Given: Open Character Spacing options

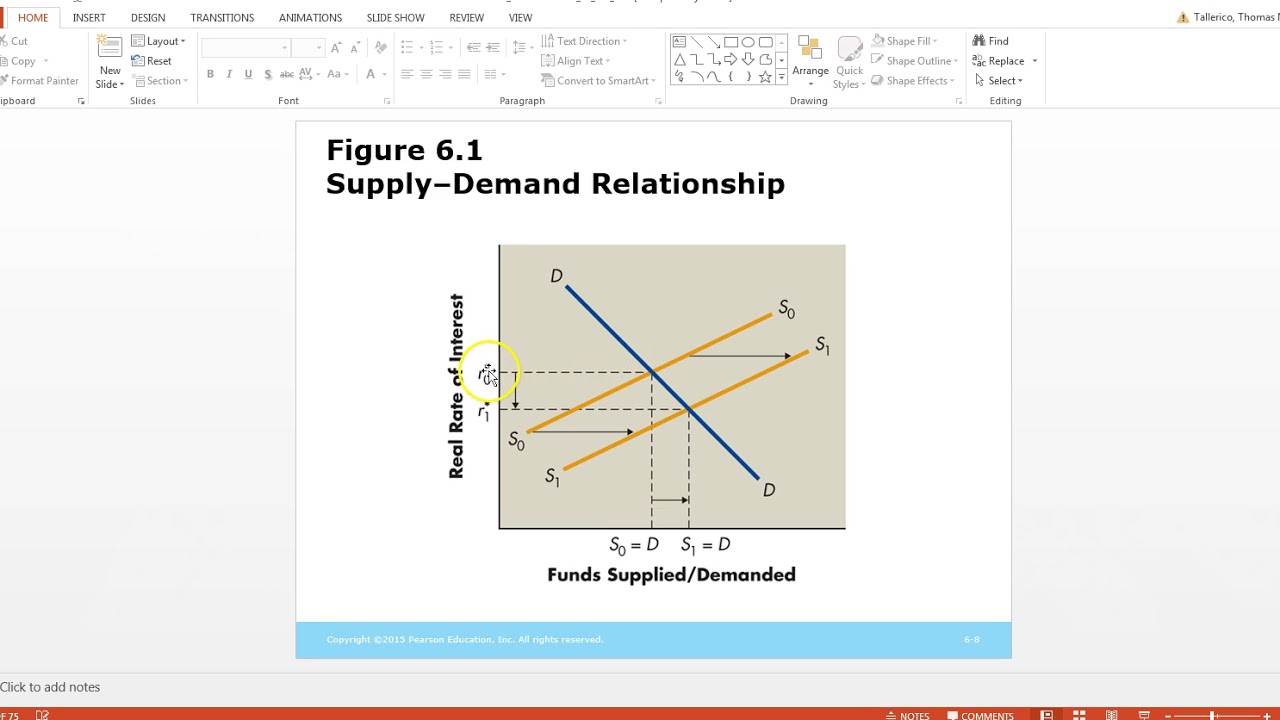Looking at the screenshot, I should pyautogui.click(x=309, y=74).
